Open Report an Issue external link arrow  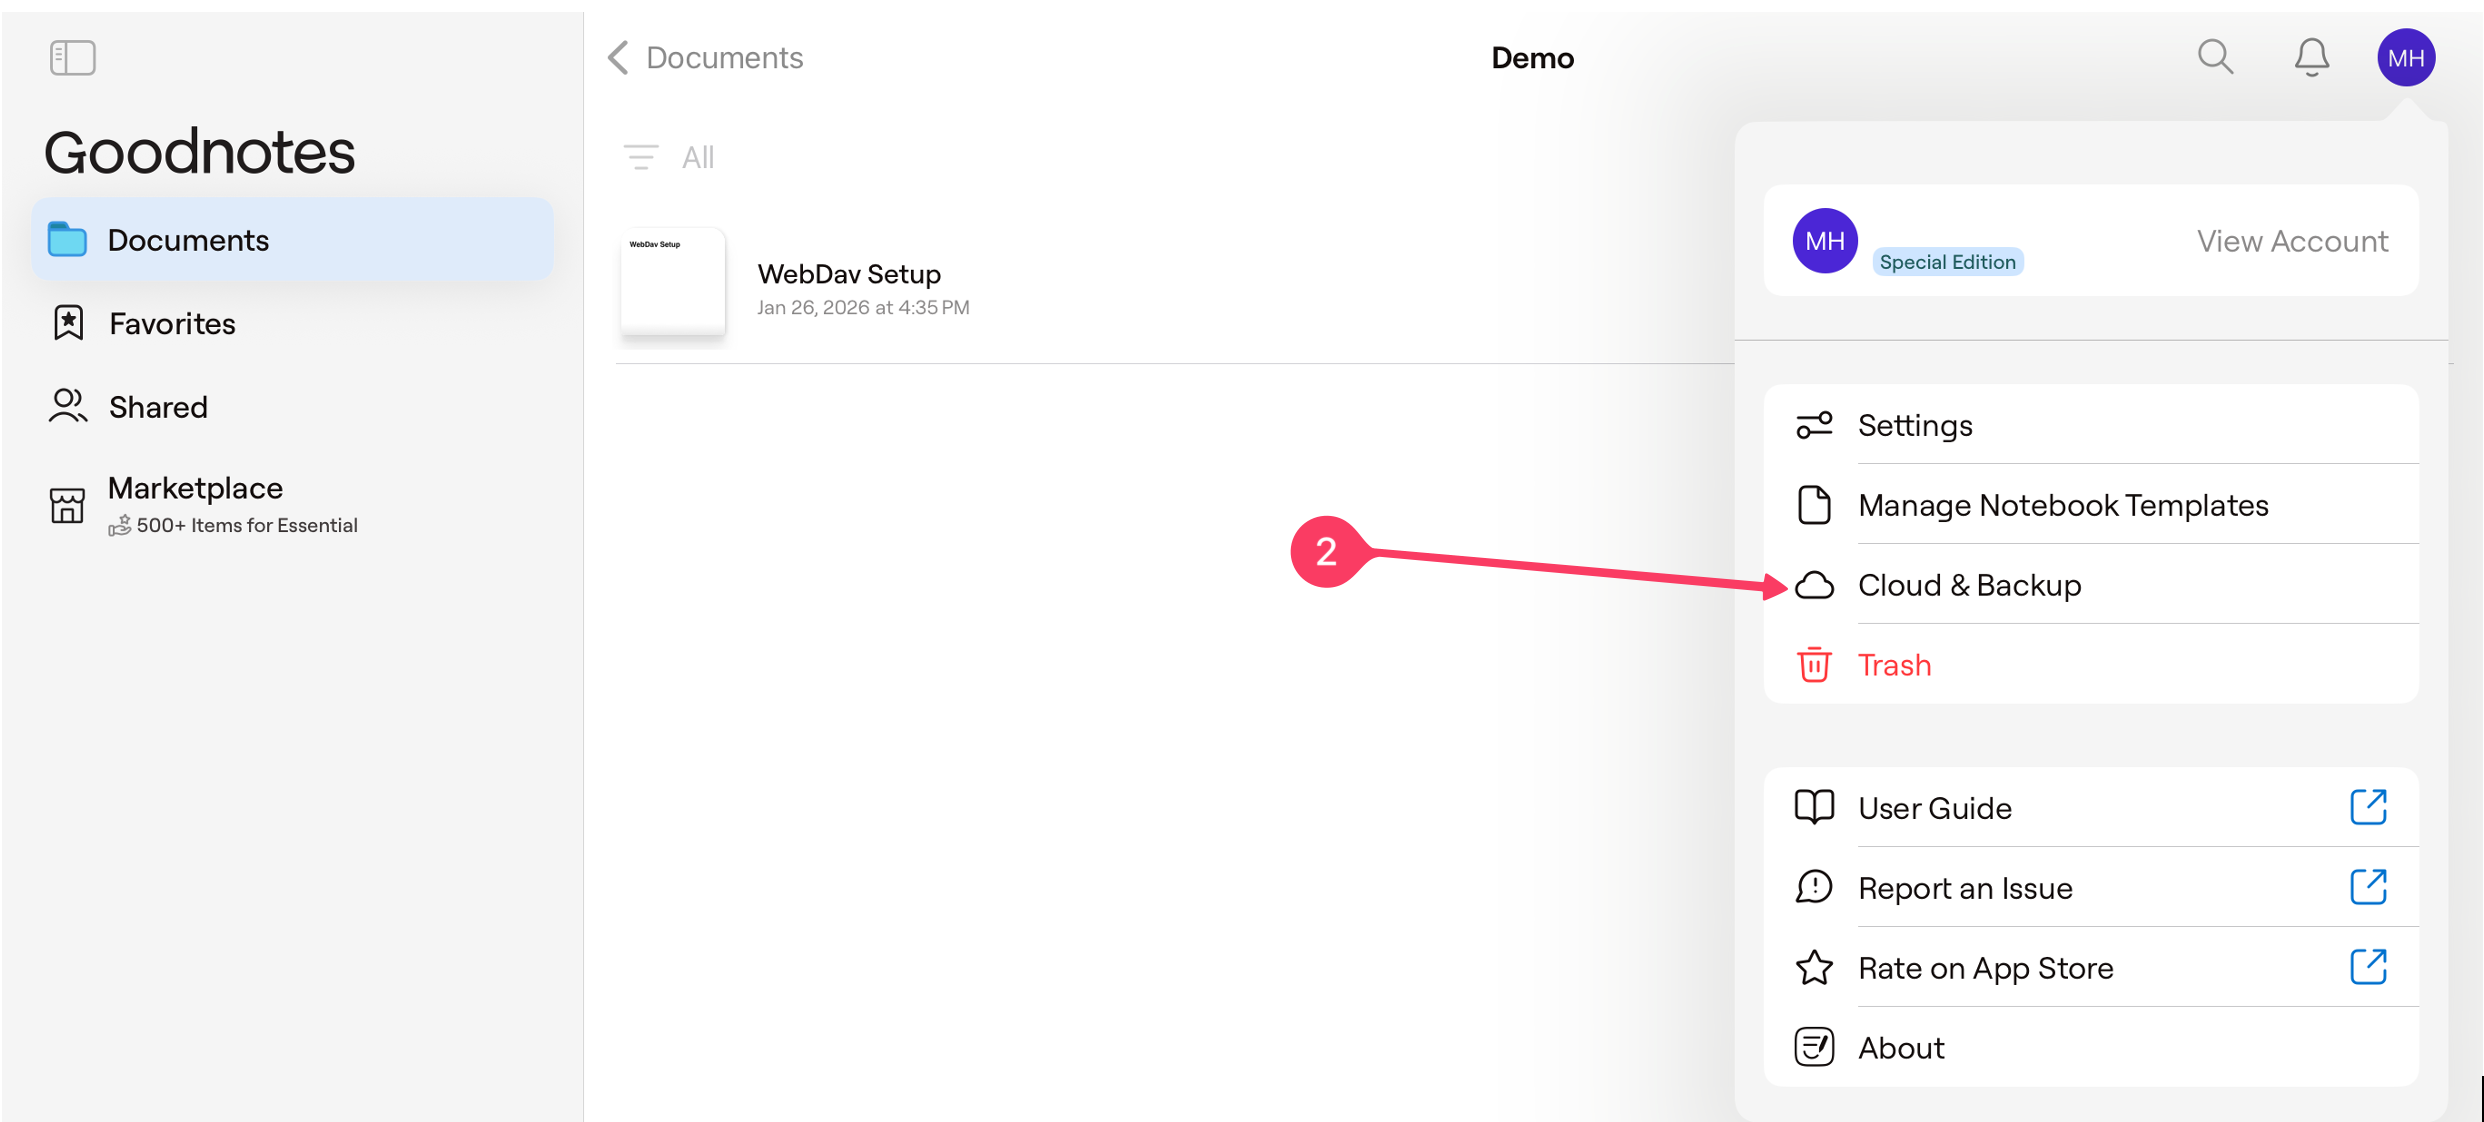coord(2368,886)
